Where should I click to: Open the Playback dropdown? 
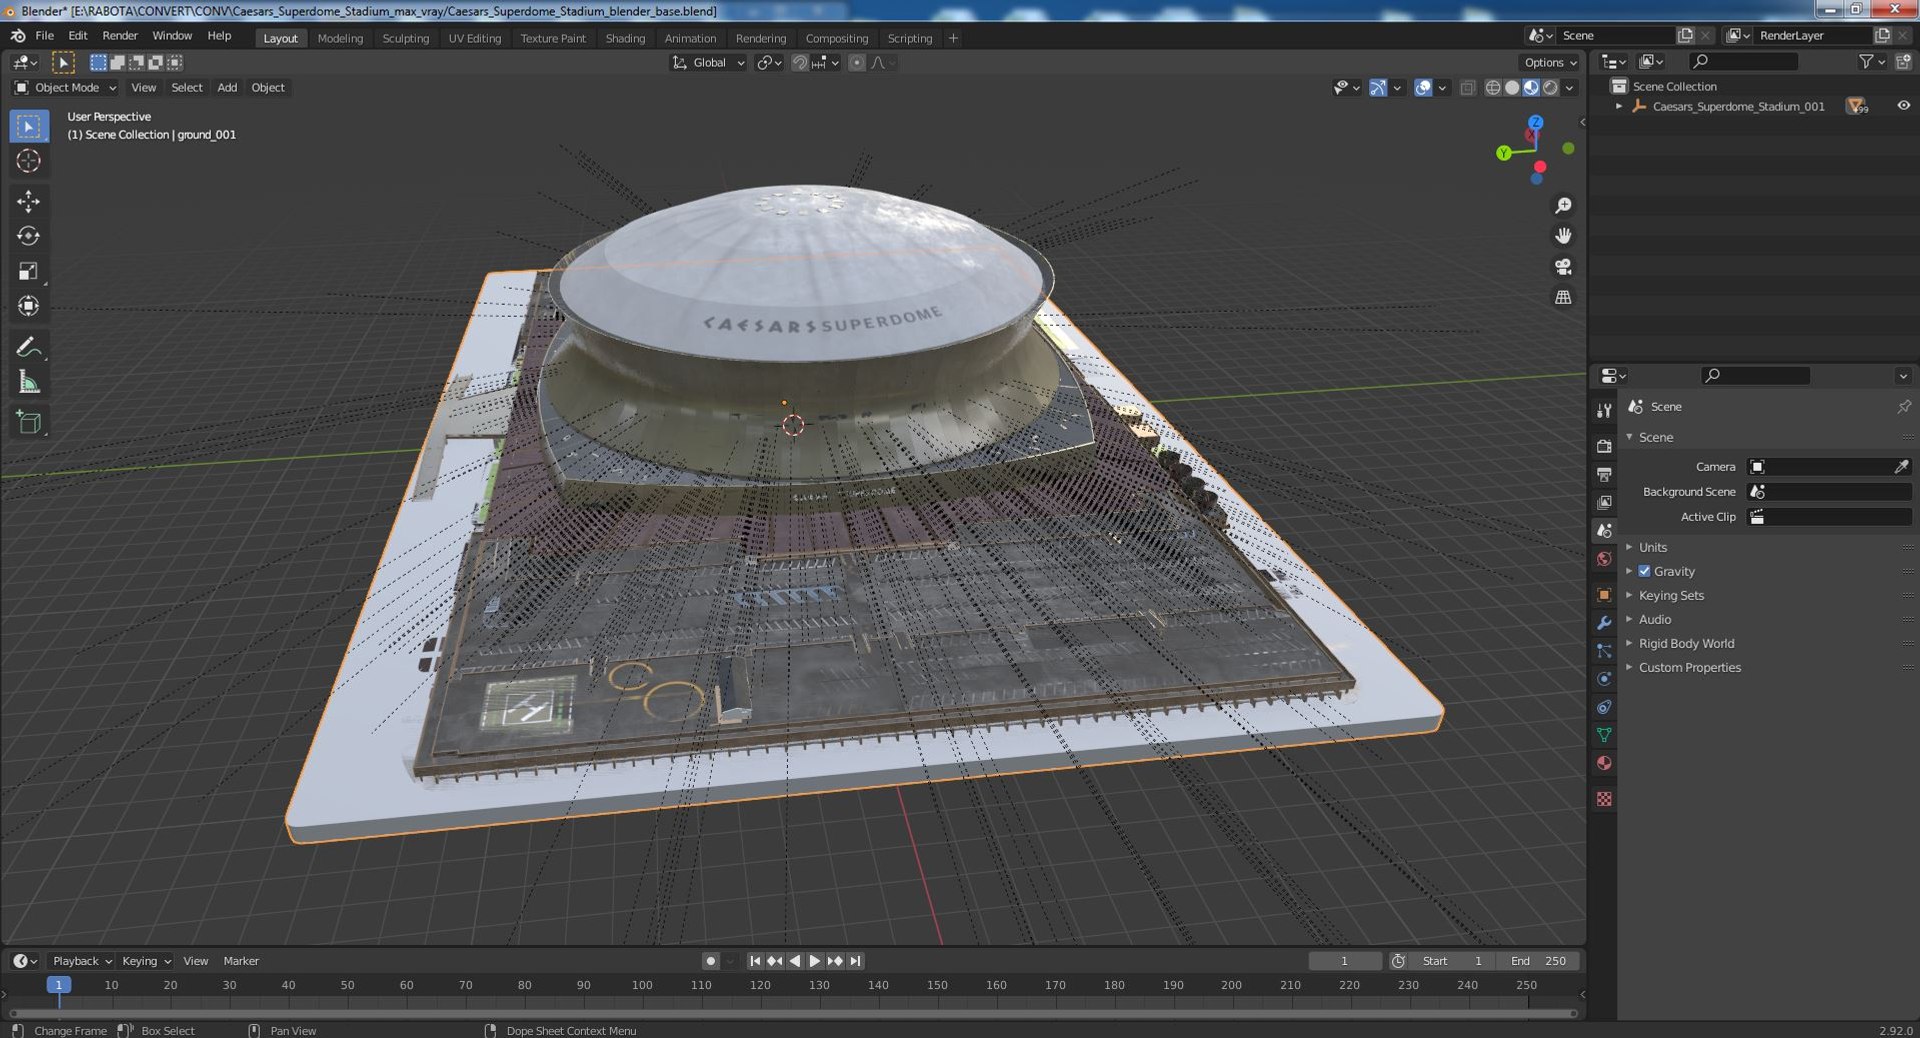click(82, 961)
